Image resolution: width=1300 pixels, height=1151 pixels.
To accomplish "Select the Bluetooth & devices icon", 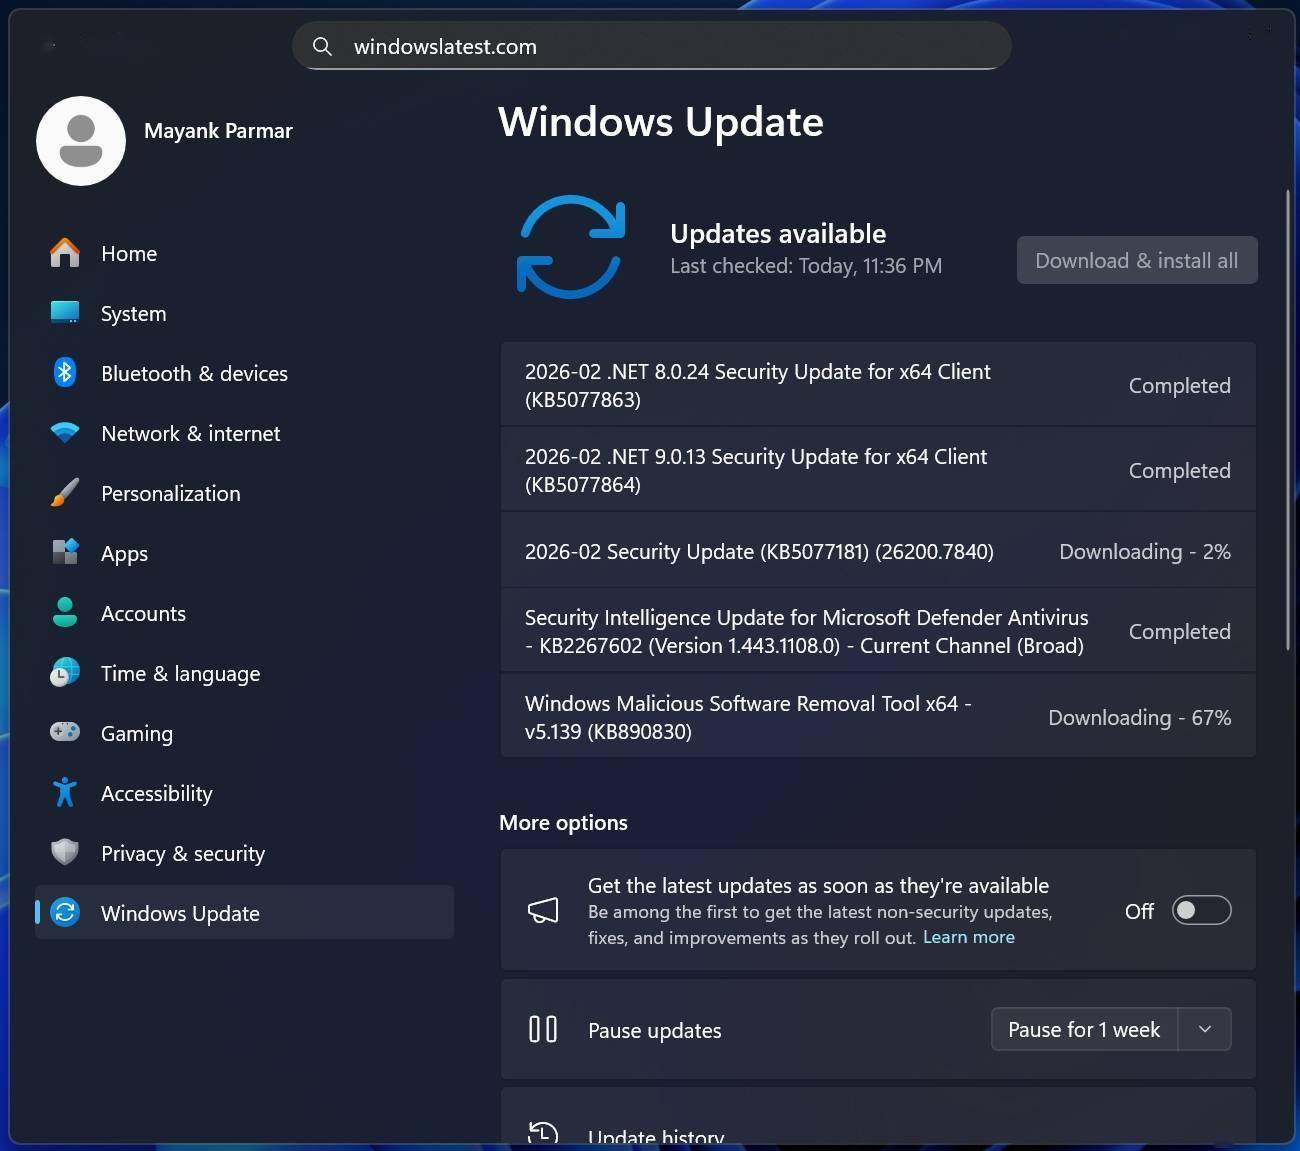I will [x=64, y=372].
